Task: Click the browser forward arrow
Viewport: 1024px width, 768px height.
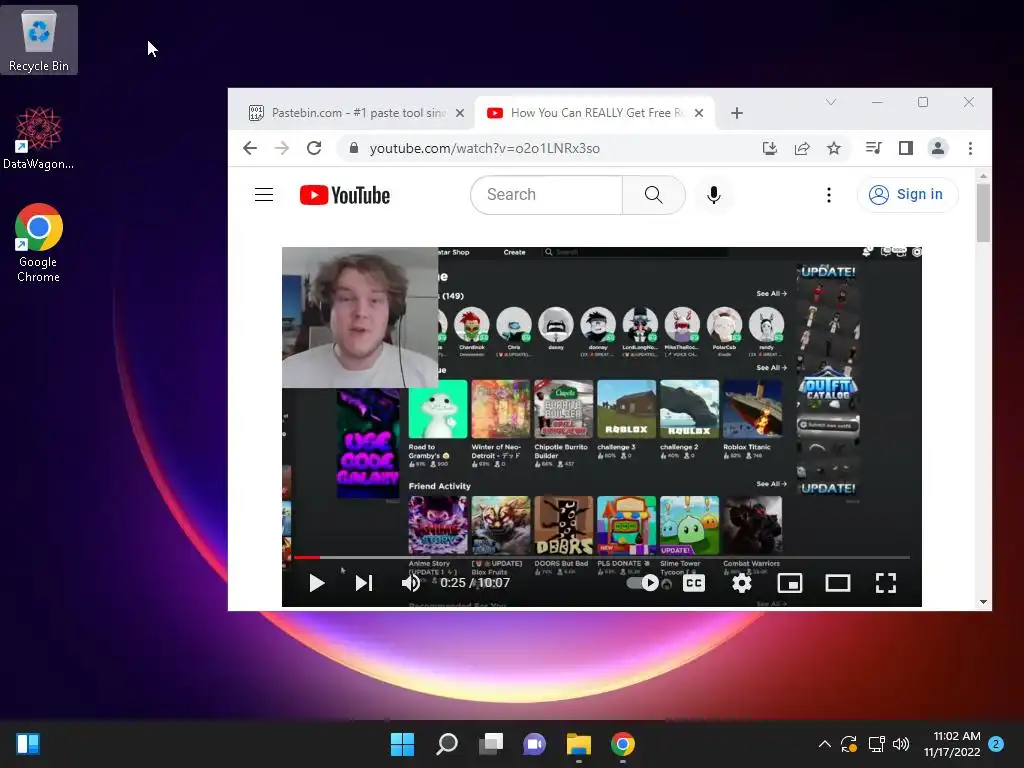Action: tap(281, 148)
